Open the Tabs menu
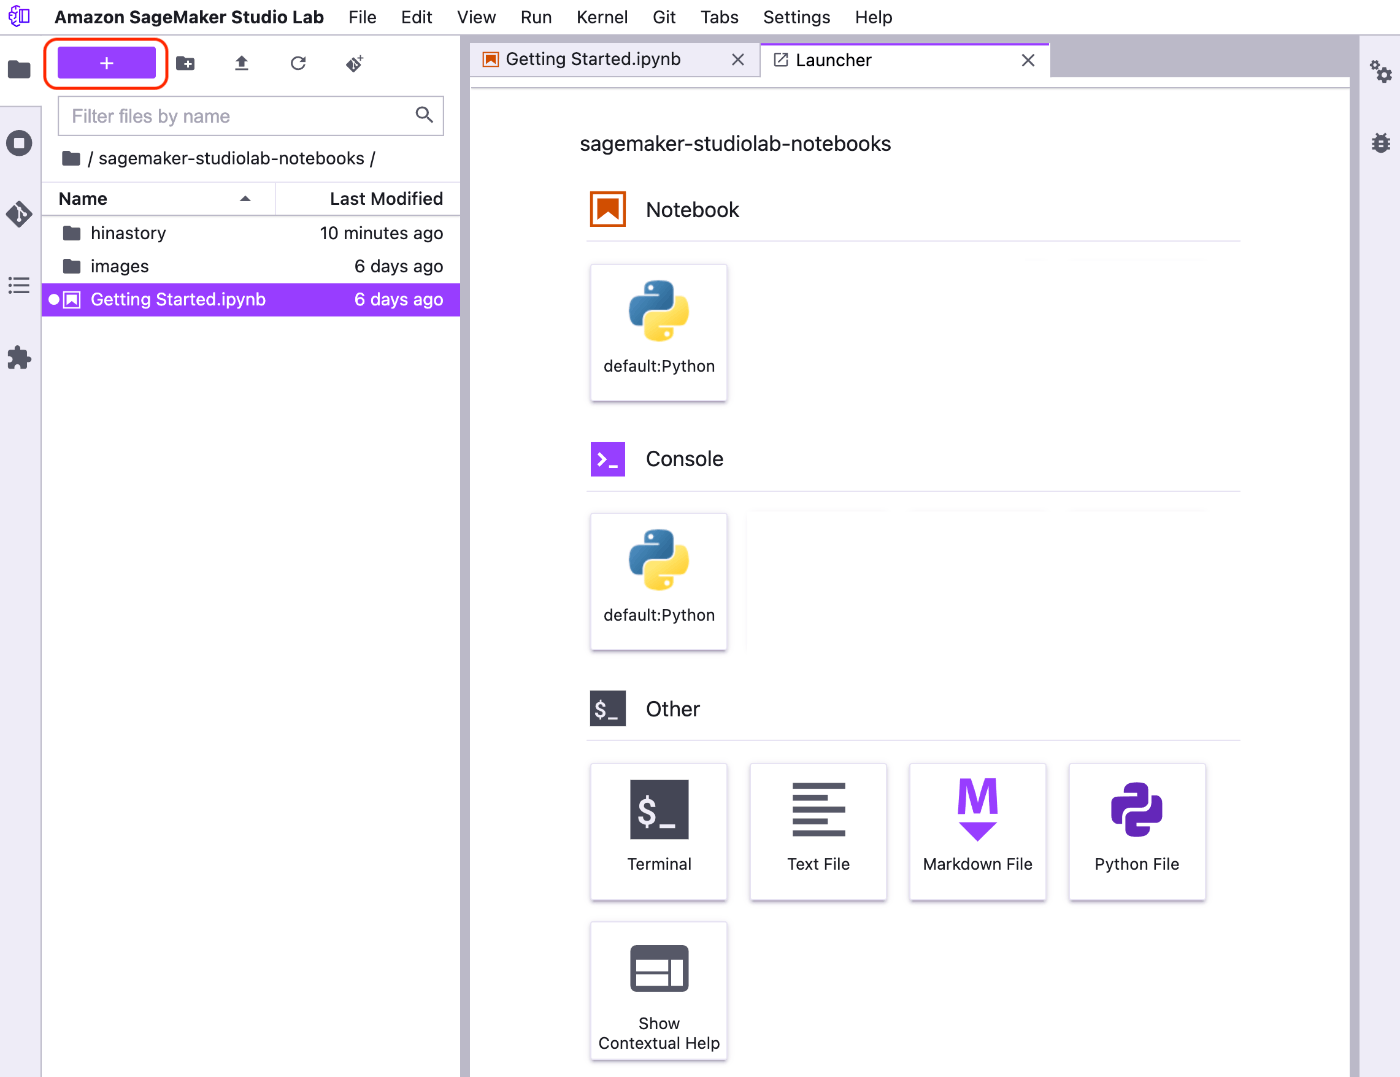Viewport: 1400px width, 1077px height. tap(719, 17)
